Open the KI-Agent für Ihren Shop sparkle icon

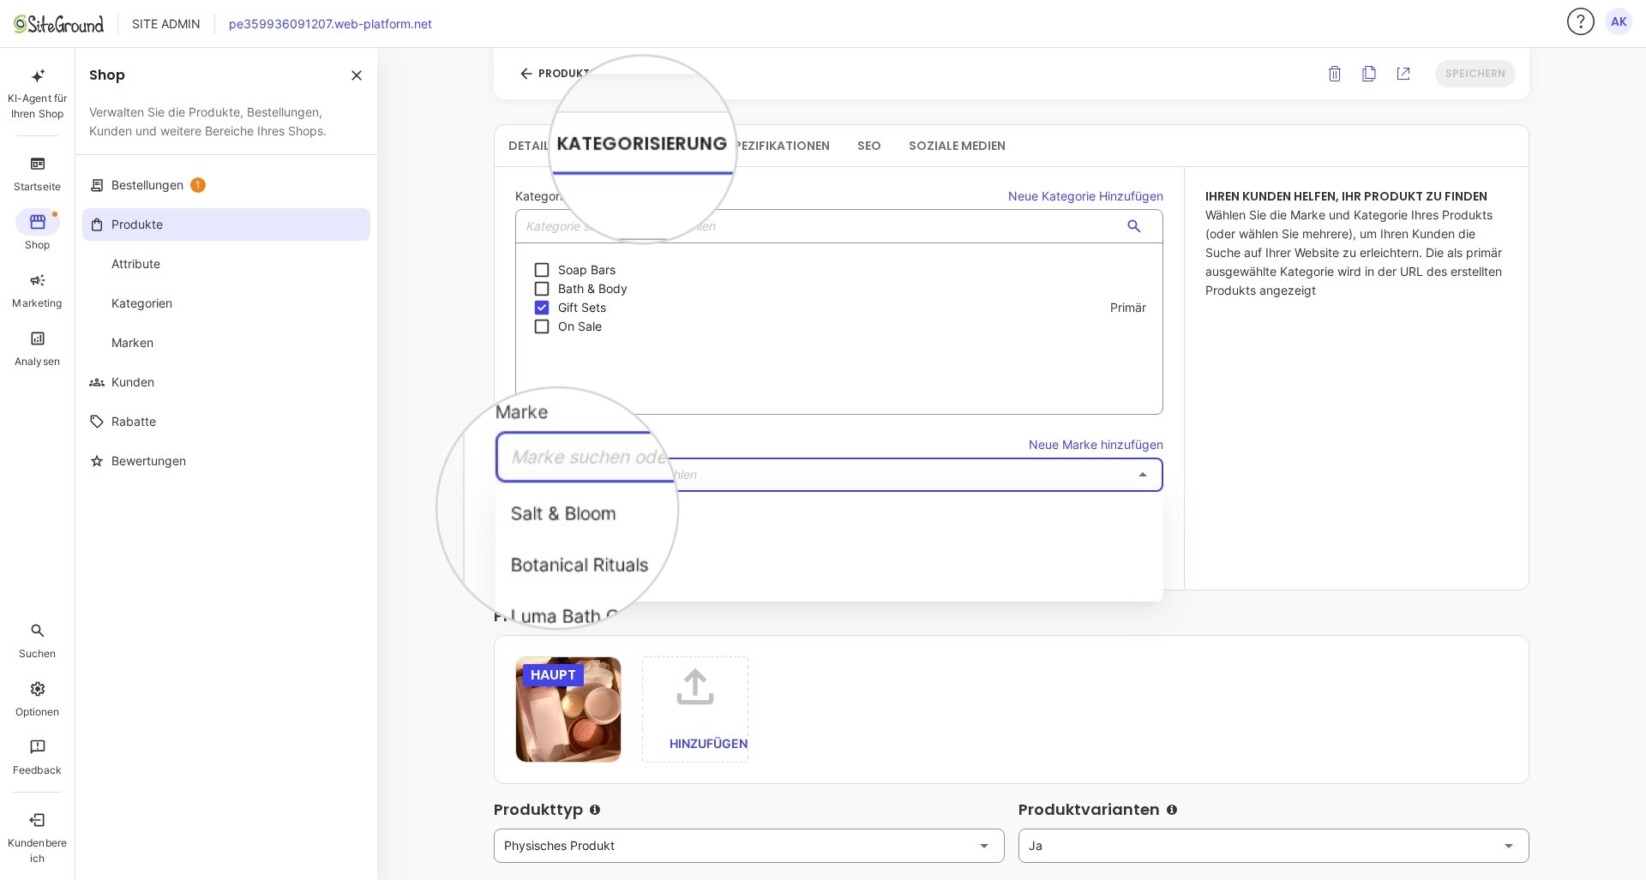[37, 76]
